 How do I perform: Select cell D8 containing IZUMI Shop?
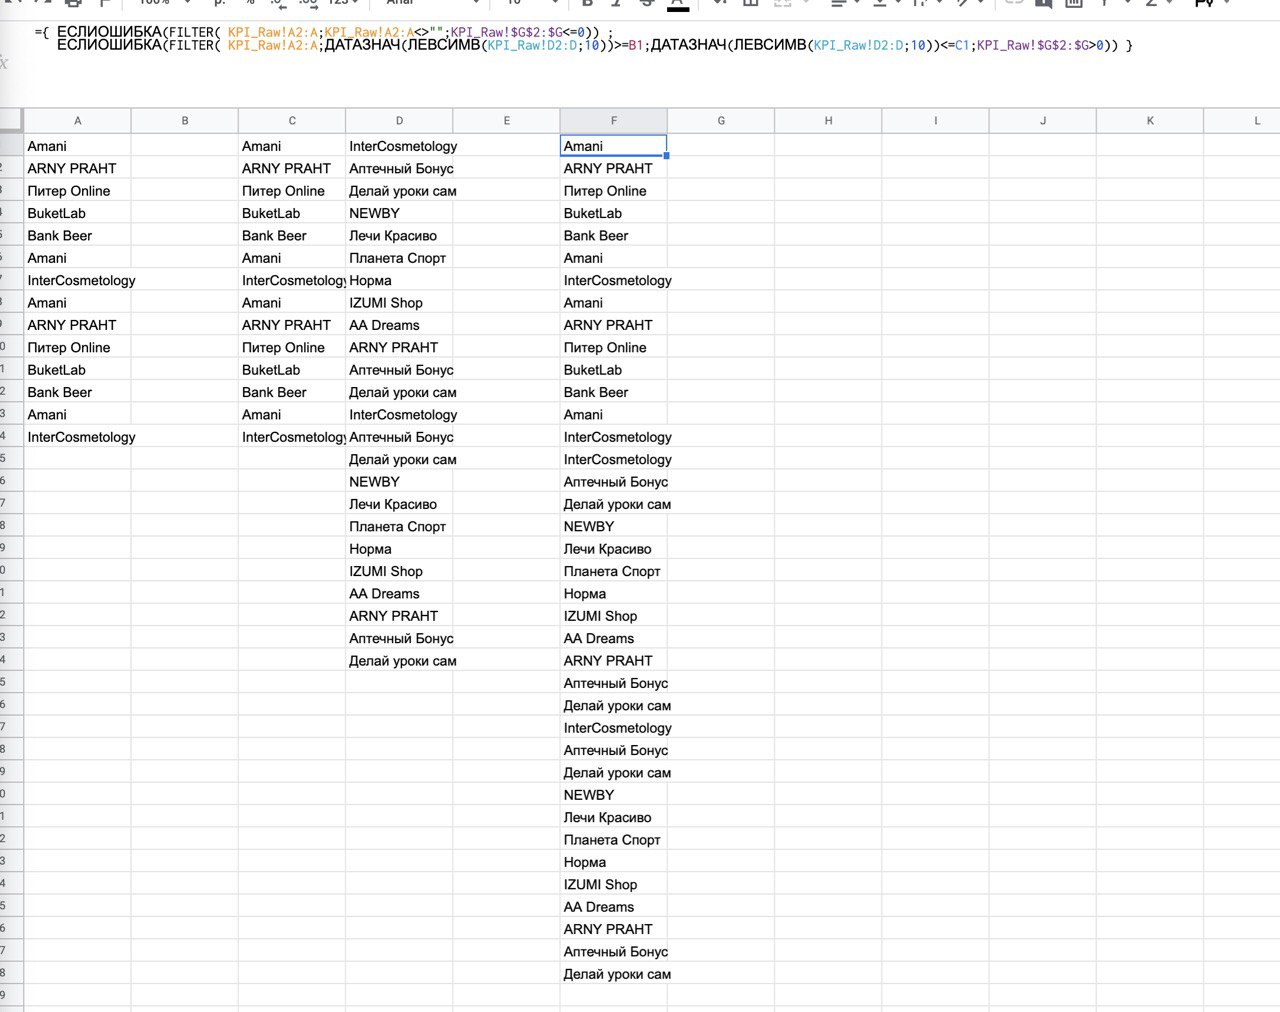click(x=399, y=302)
